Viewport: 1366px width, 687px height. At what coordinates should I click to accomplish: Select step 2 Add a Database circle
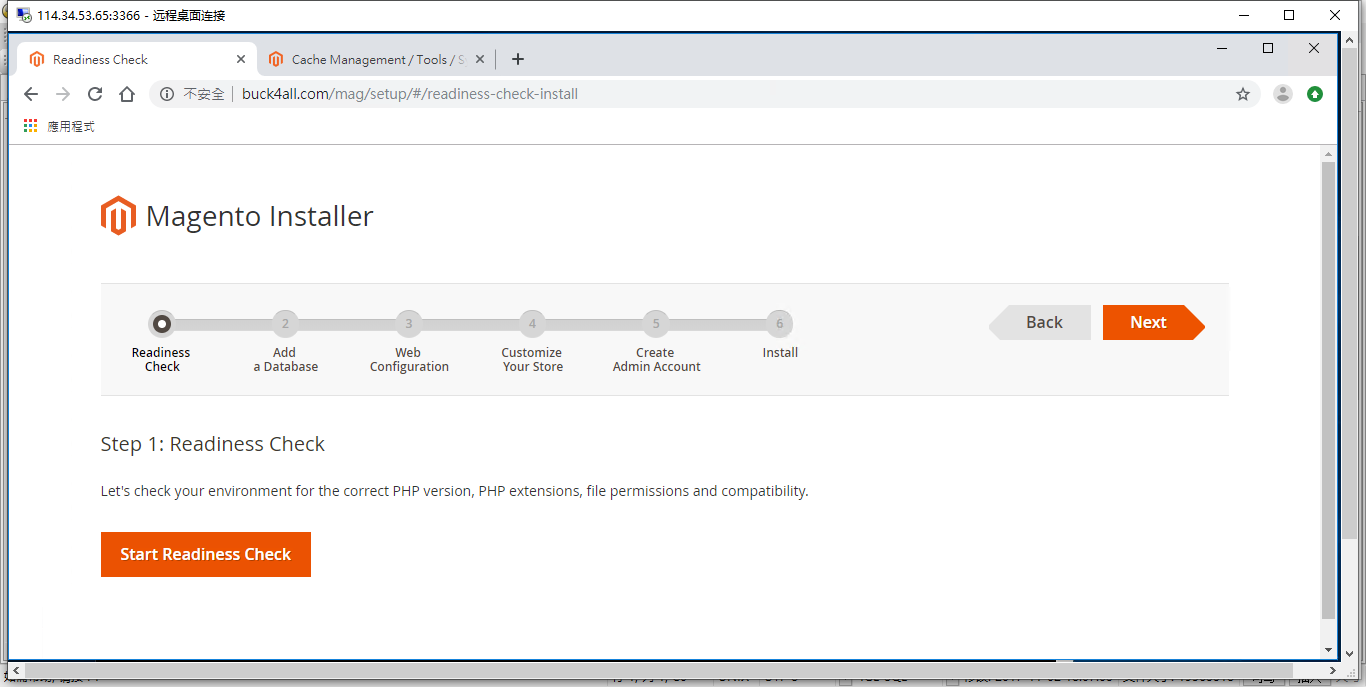(285, 324)
